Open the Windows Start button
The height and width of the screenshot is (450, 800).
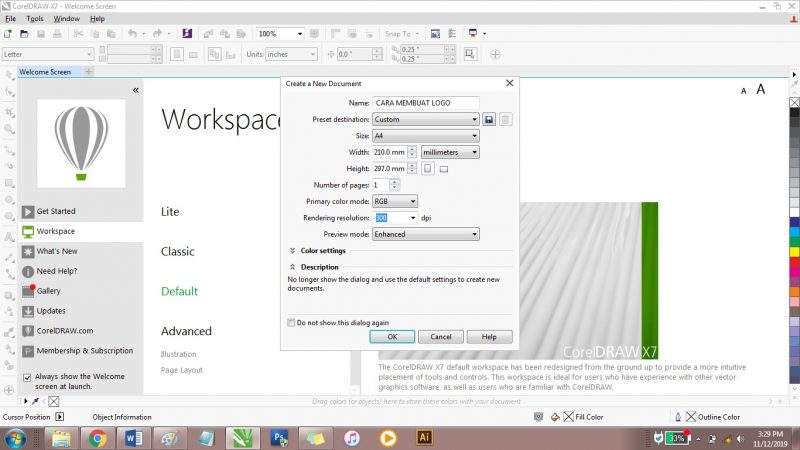pyautogui.click(x=16, y=438)
